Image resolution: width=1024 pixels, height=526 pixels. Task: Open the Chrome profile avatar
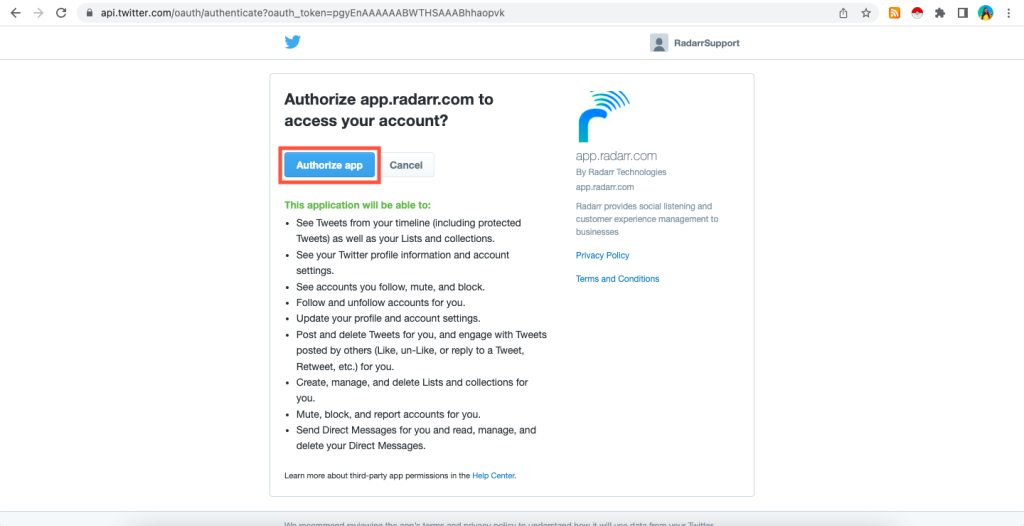click(x=985, y=13)
